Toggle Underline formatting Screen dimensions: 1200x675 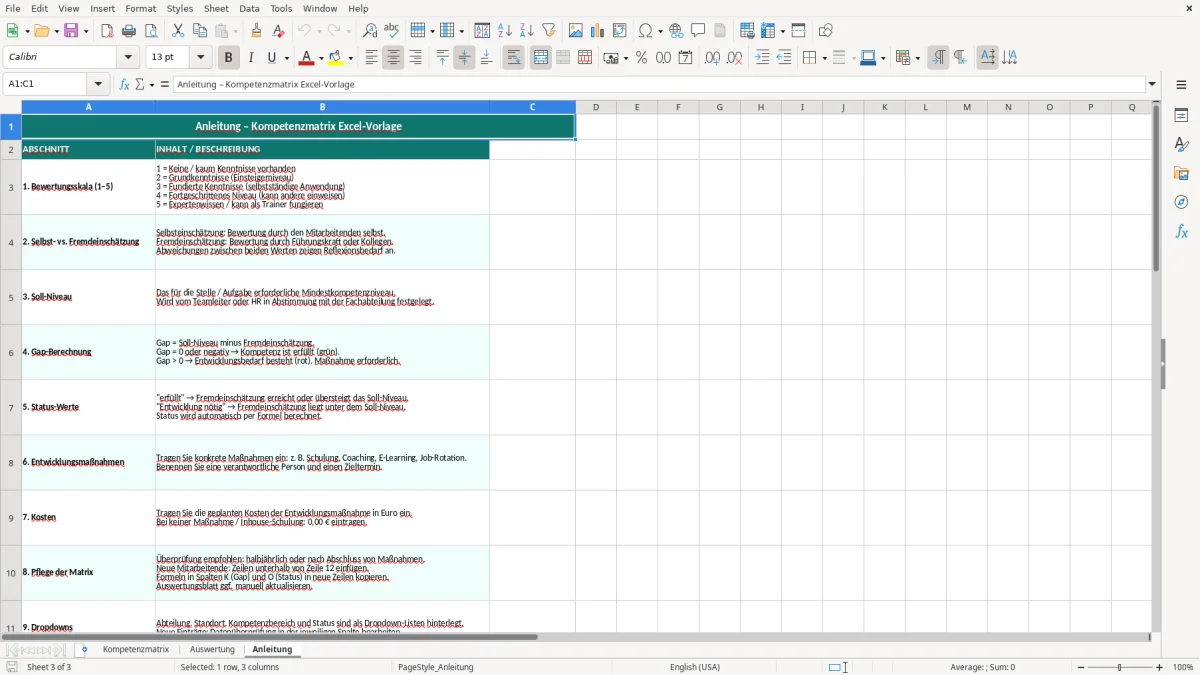272,58
